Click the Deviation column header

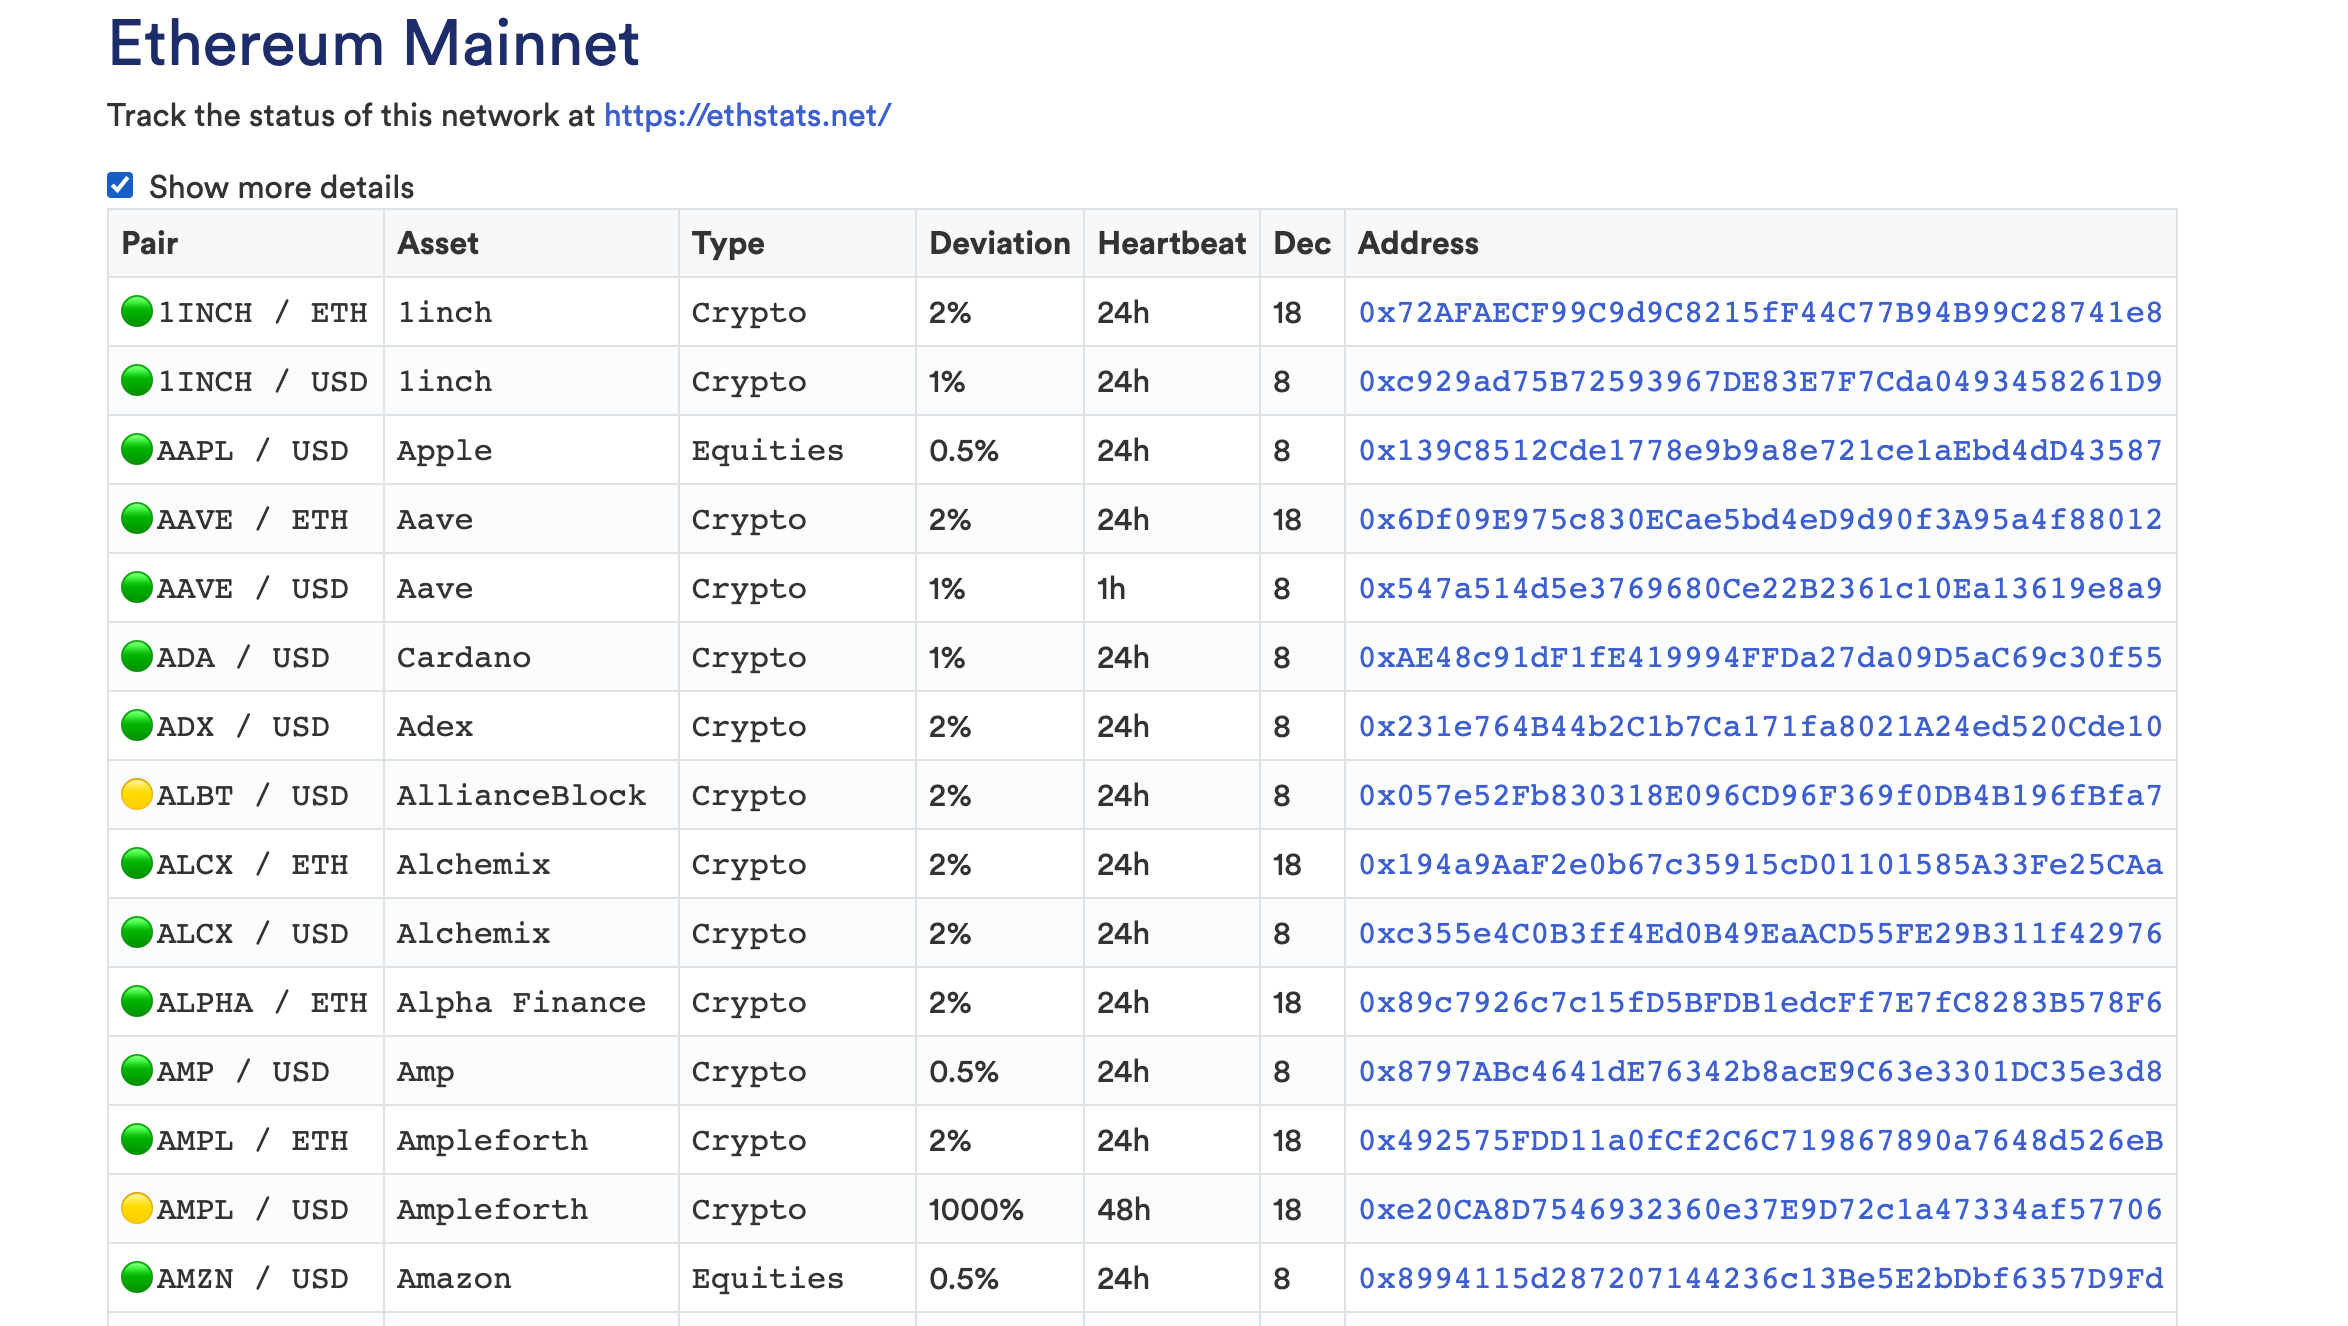tap(999, 243)
